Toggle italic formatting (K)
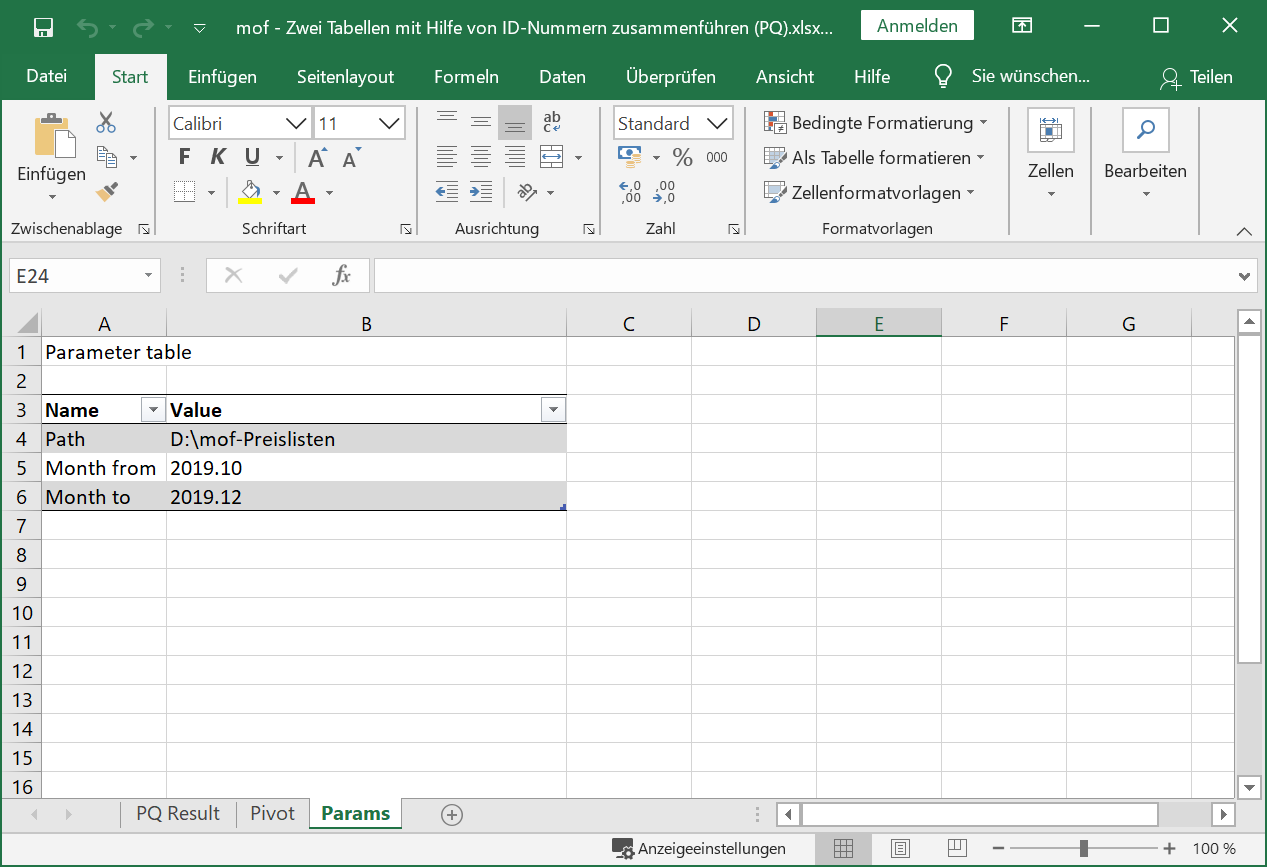The height and width of the screenshot is (867, 1267). coord(218,157)
